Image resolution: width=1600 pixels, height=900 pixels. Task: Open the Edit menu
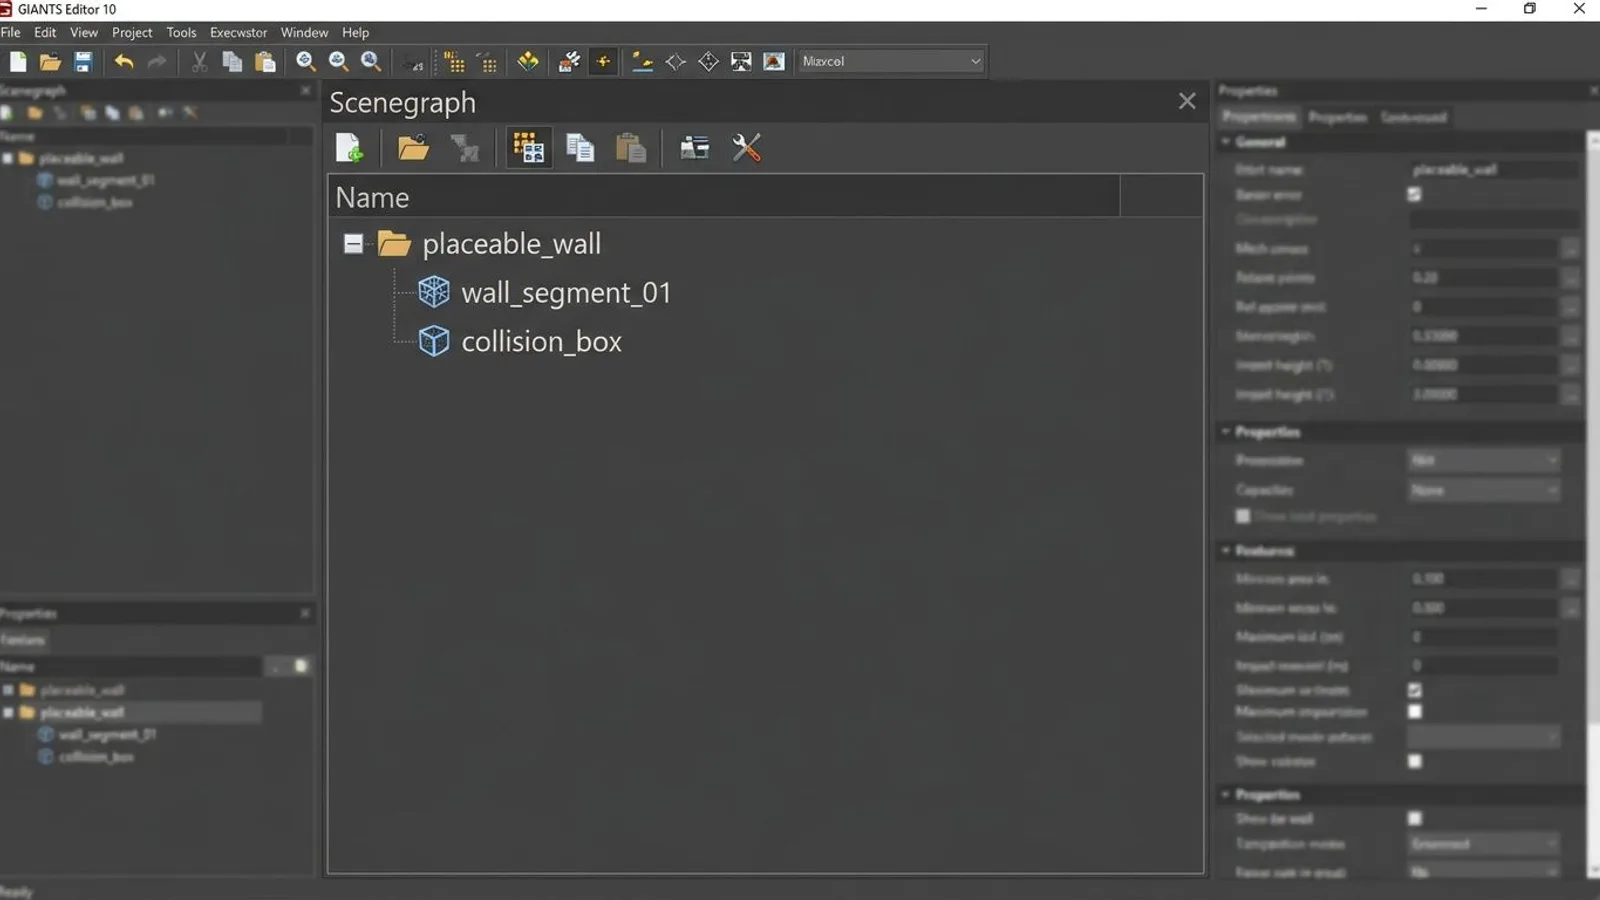tap(45, 33)
